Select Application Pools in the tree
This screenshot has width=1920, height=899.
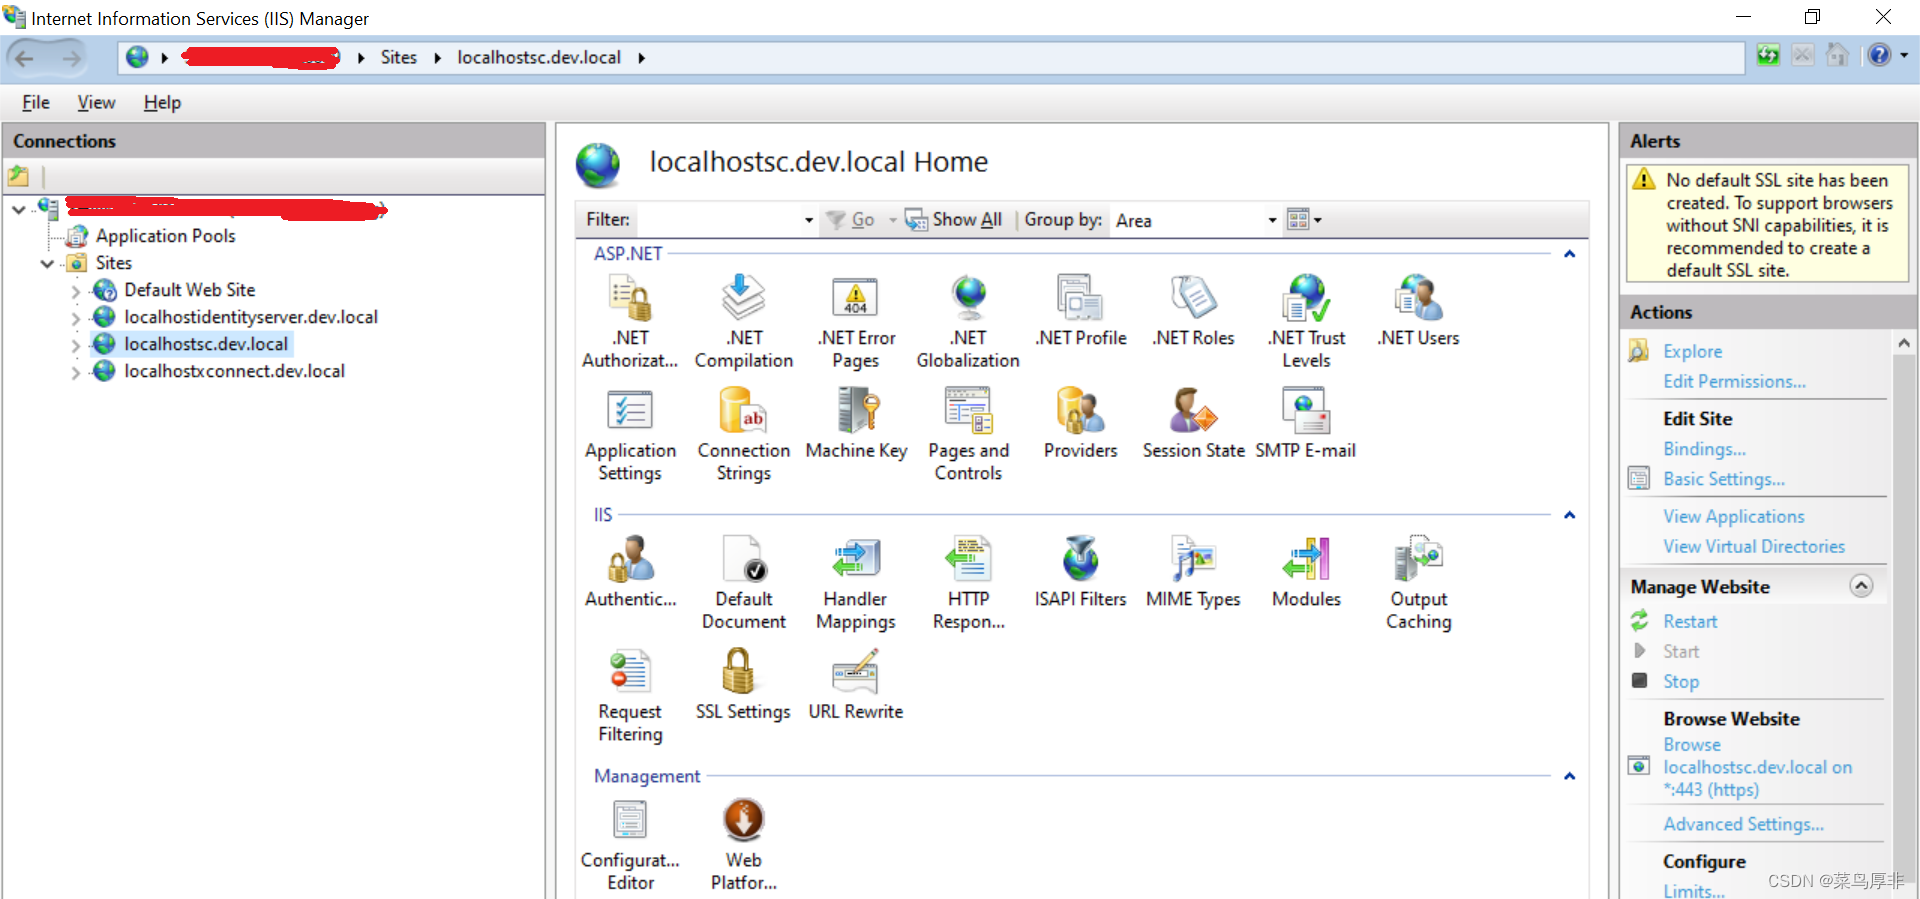[x=165, y=236]
